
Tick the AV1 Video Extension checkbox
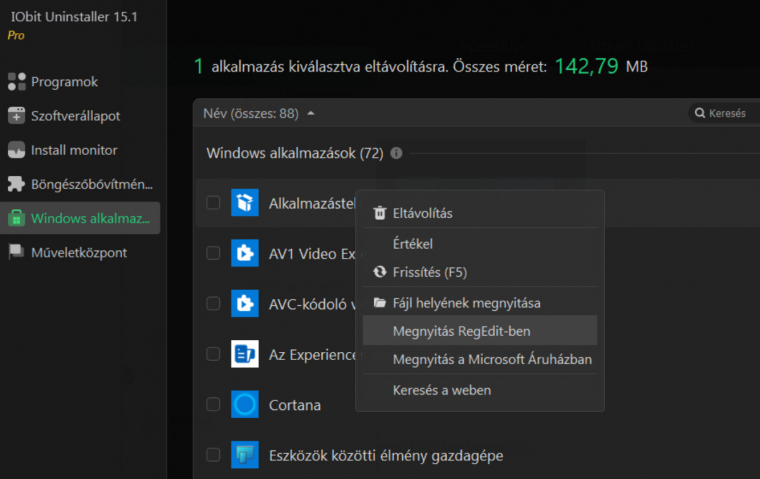[213, 254]
